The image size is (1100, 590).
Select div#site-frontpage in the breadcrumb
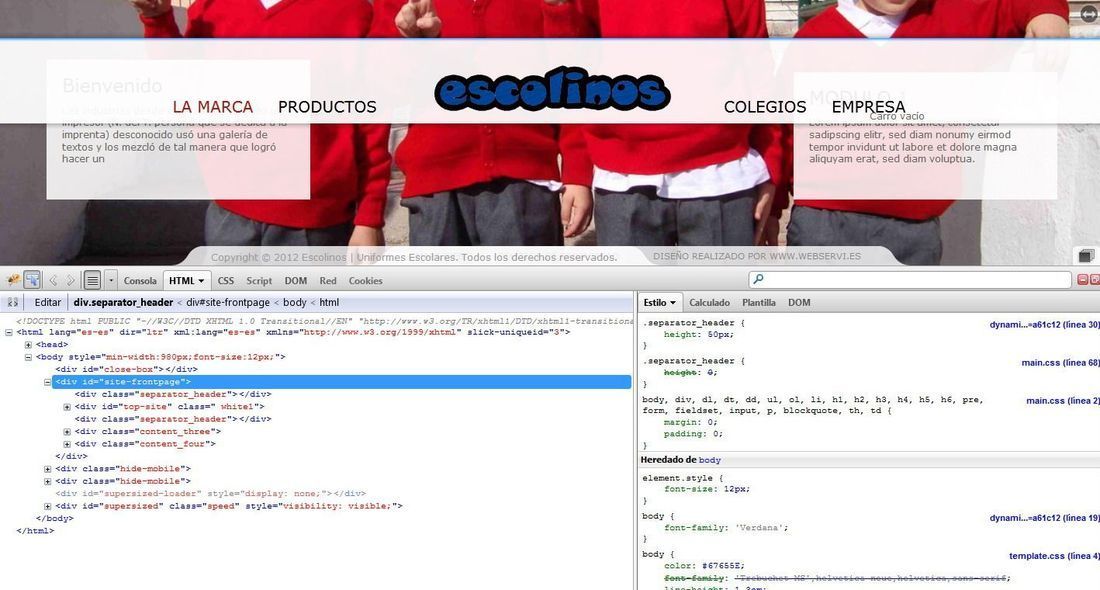pos(228,302)
